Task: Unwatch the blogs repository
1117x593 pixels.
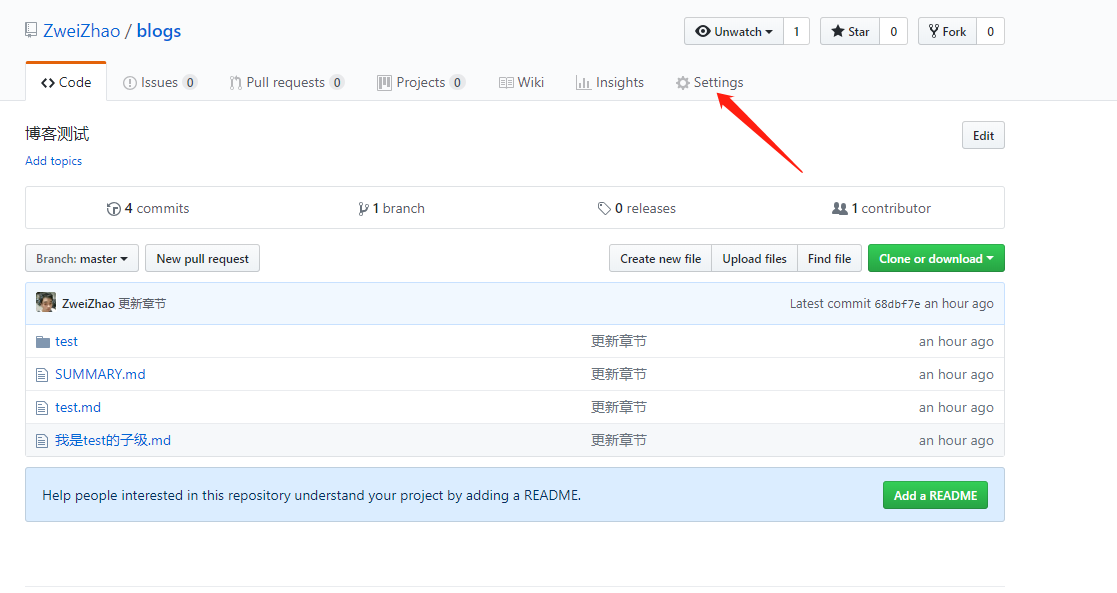Action: (x=729, y=31)
